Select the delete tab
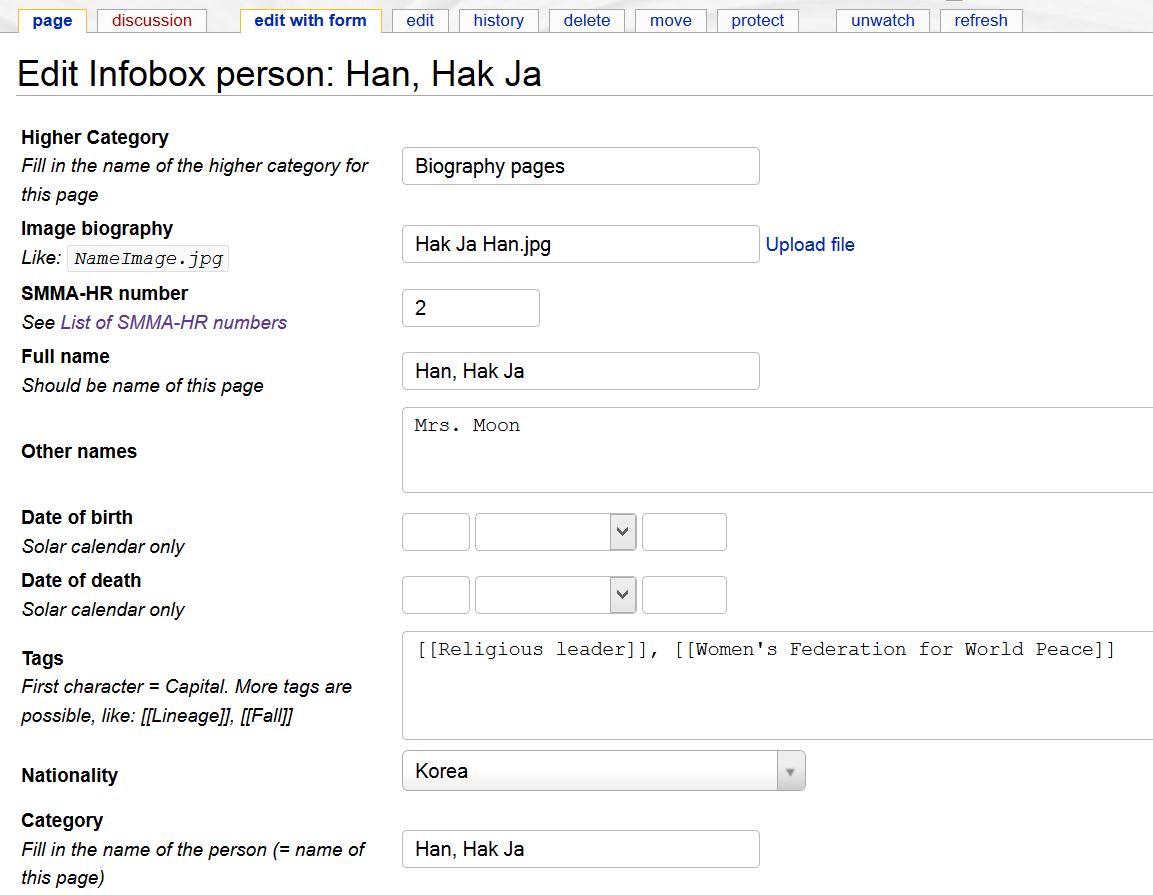1153x895 pixels. click(586, 20)
